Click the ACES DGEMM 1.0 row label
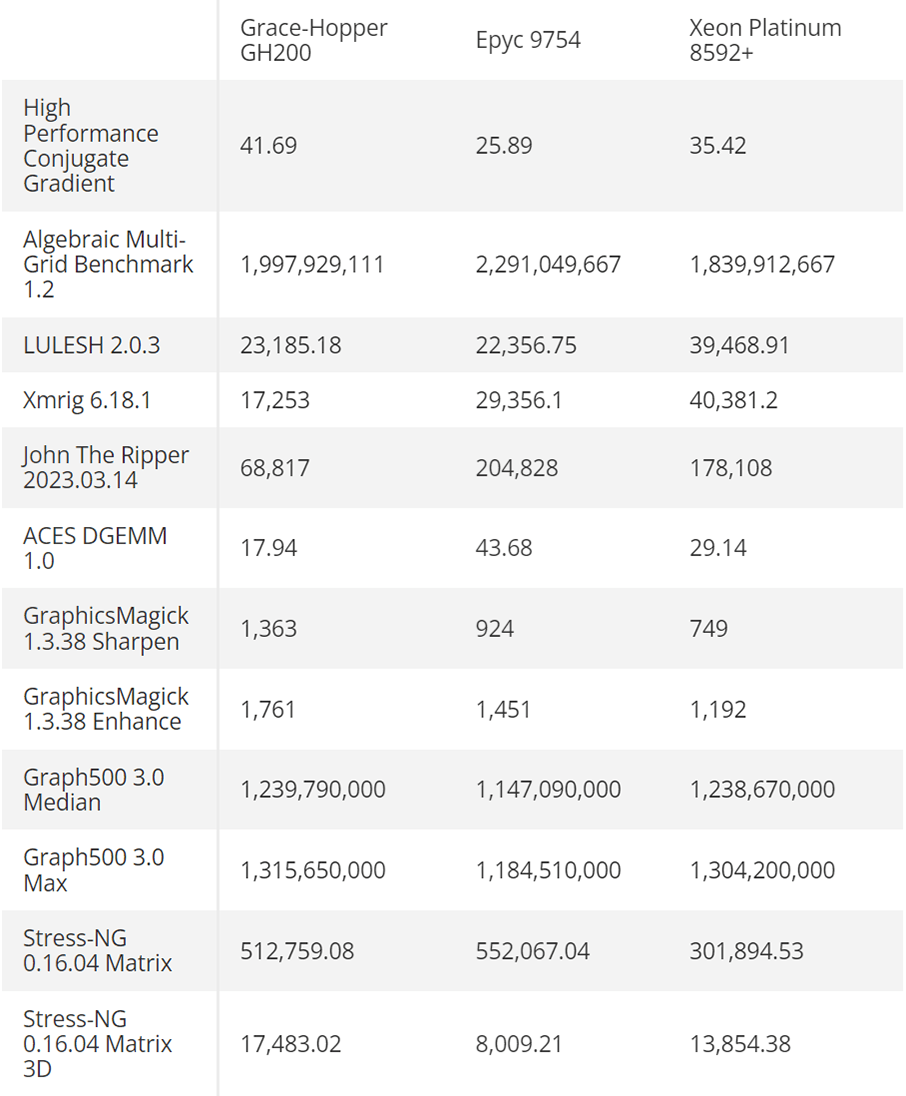906x1096 pixels. 95,548
